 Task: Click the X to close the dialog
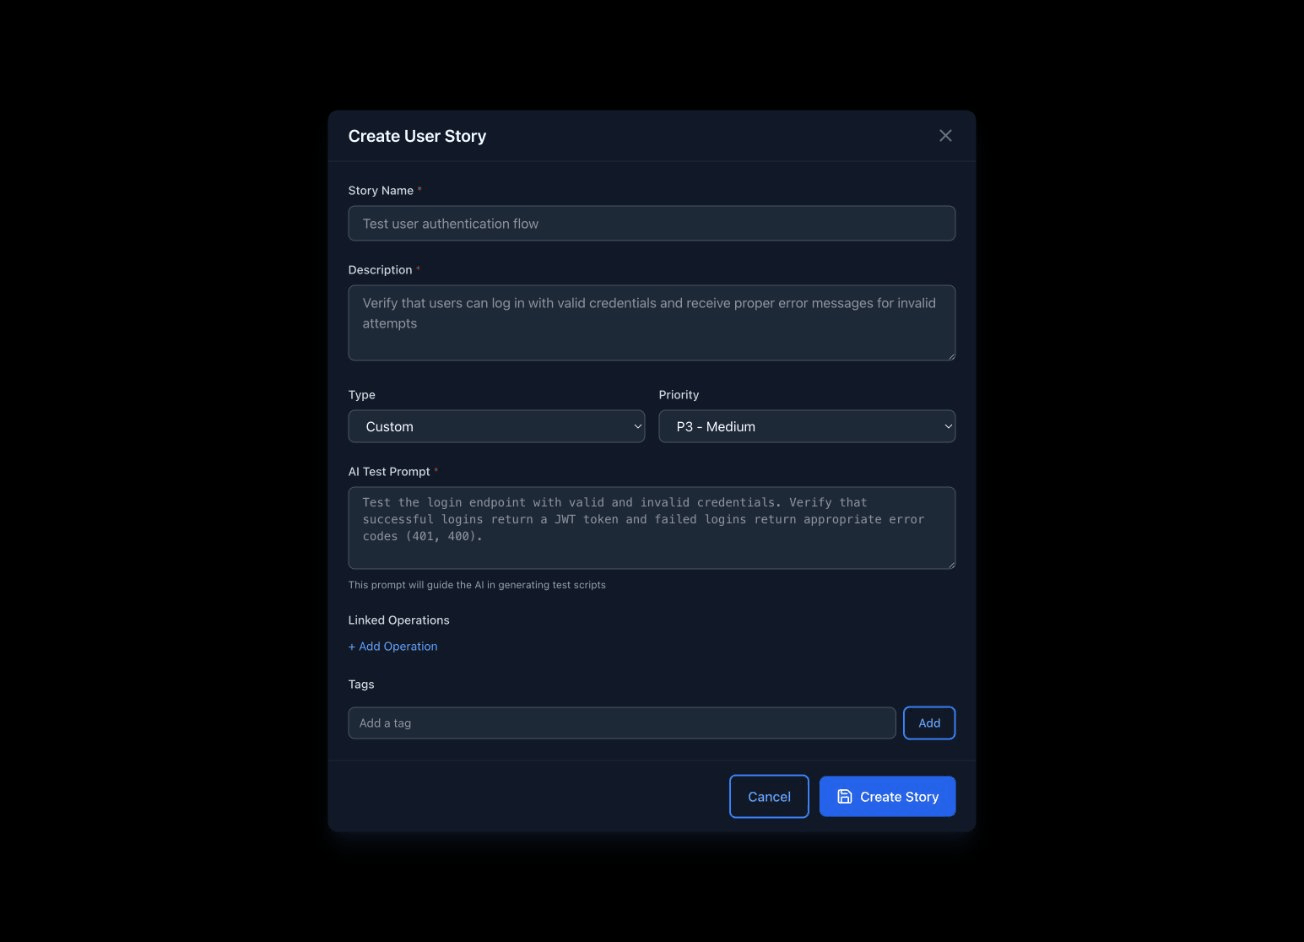pyautogui.click(x=945, y=135)
